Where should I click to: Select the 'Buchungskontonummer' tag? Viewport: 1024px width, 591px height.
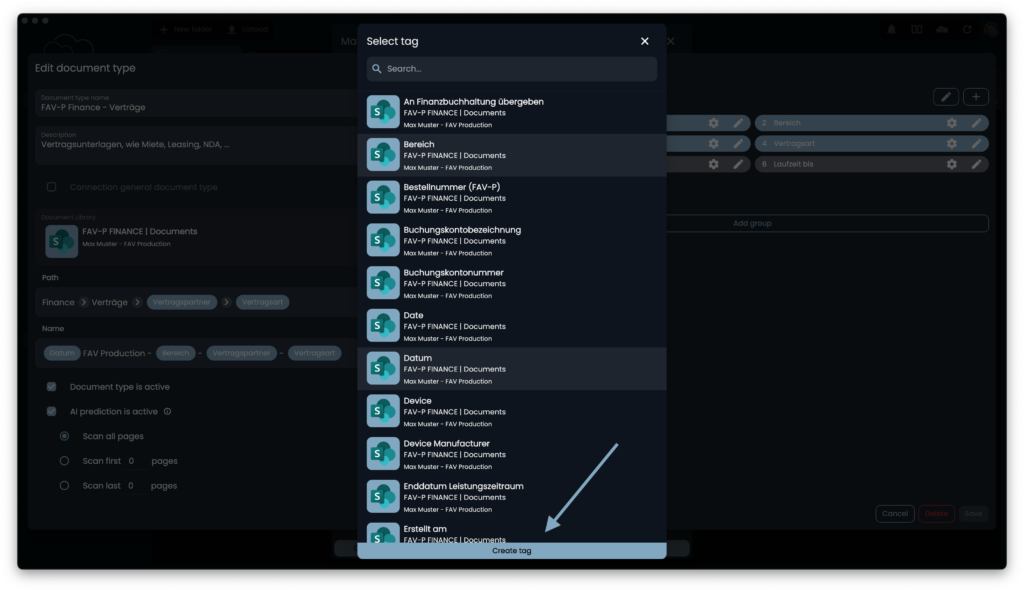tap(511, 283)
